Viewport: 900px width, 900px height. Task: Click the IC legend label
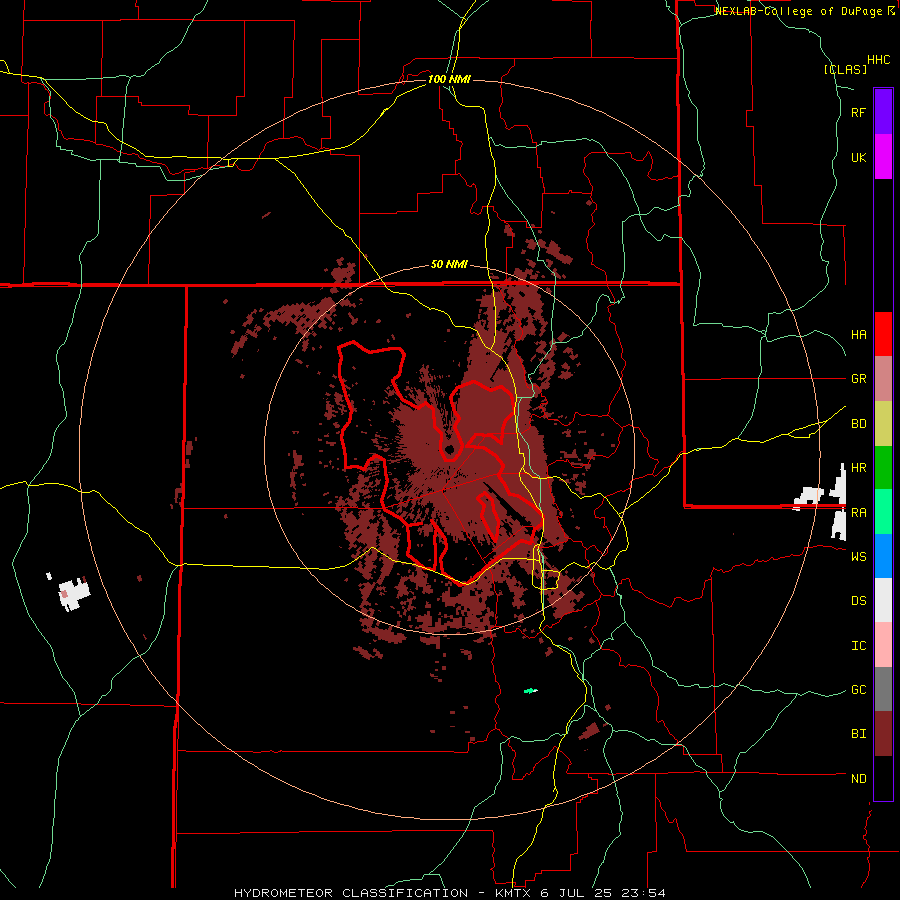click(858, 646)
